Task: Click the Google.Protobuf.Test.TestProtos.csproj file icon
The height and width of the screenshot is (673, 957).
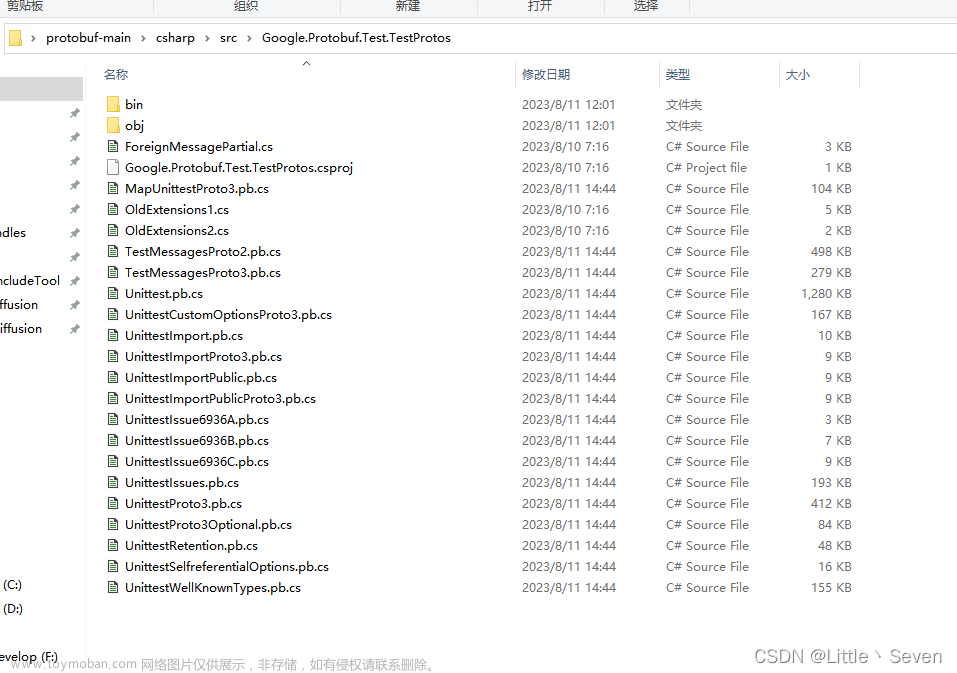Action: [x=113, y=167]
